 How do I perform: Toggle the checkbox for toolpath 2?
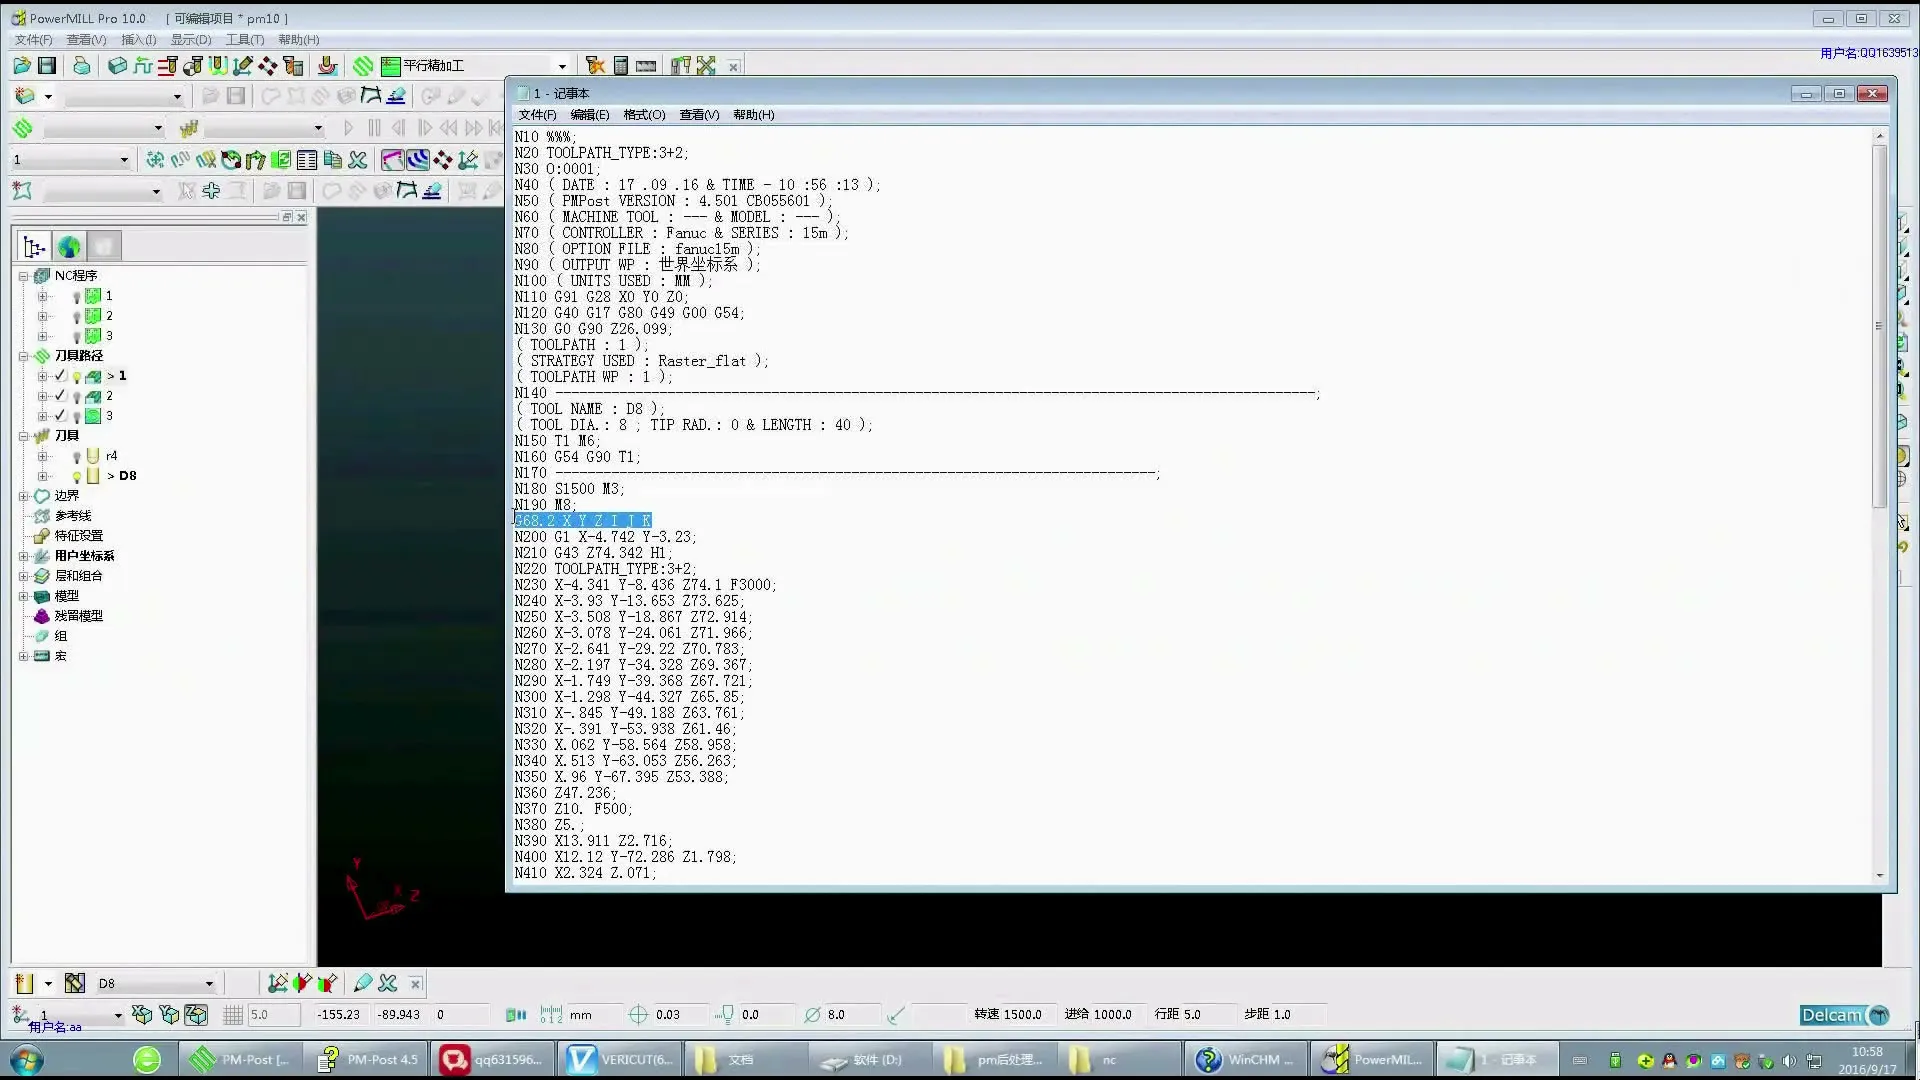tap(60, 396)
